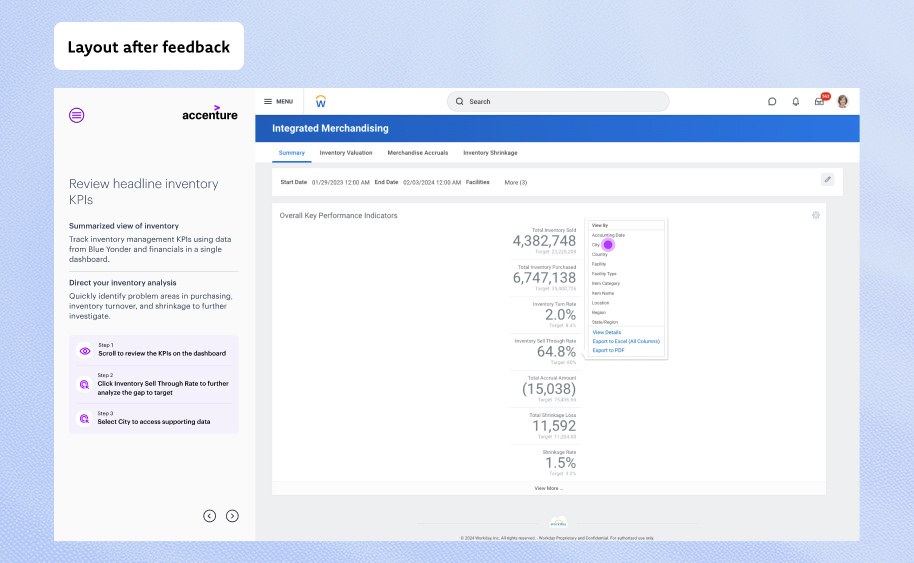Select Facility Type in View By menu
This screenshot has height=563, width=914.
click(604, 273)
